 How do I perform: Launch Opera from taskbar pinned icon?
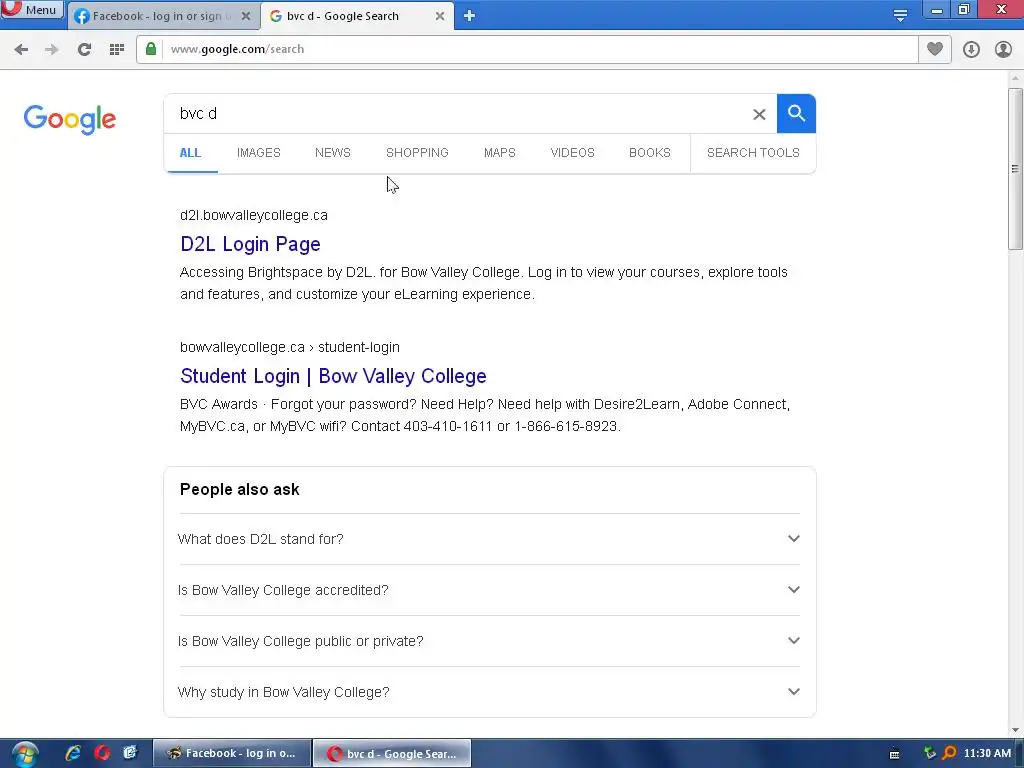(x=102, y=753)
